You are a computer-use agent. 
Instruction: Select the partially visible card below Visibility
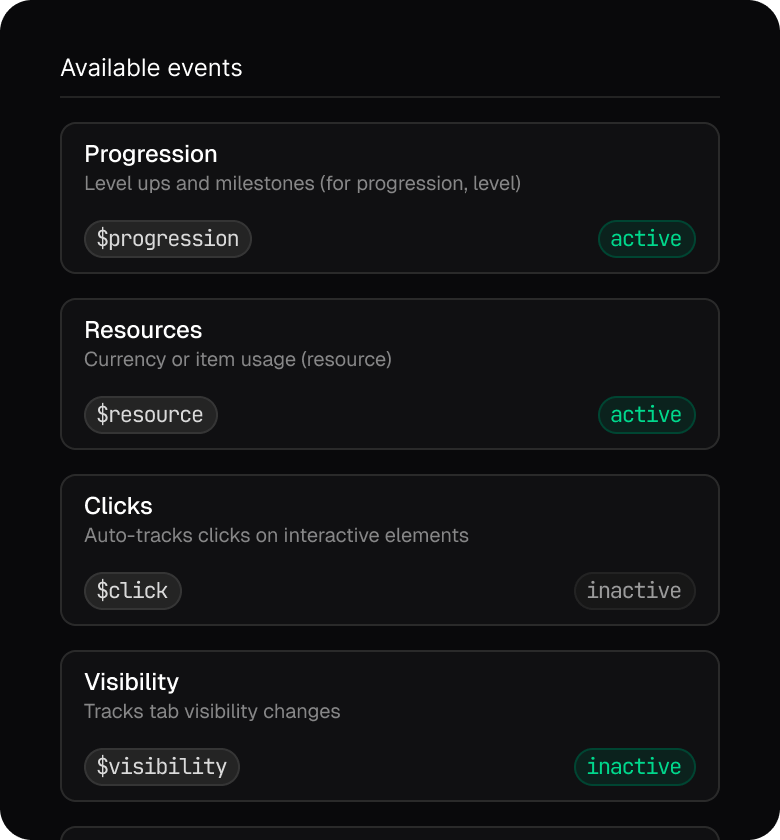[390, 833]
